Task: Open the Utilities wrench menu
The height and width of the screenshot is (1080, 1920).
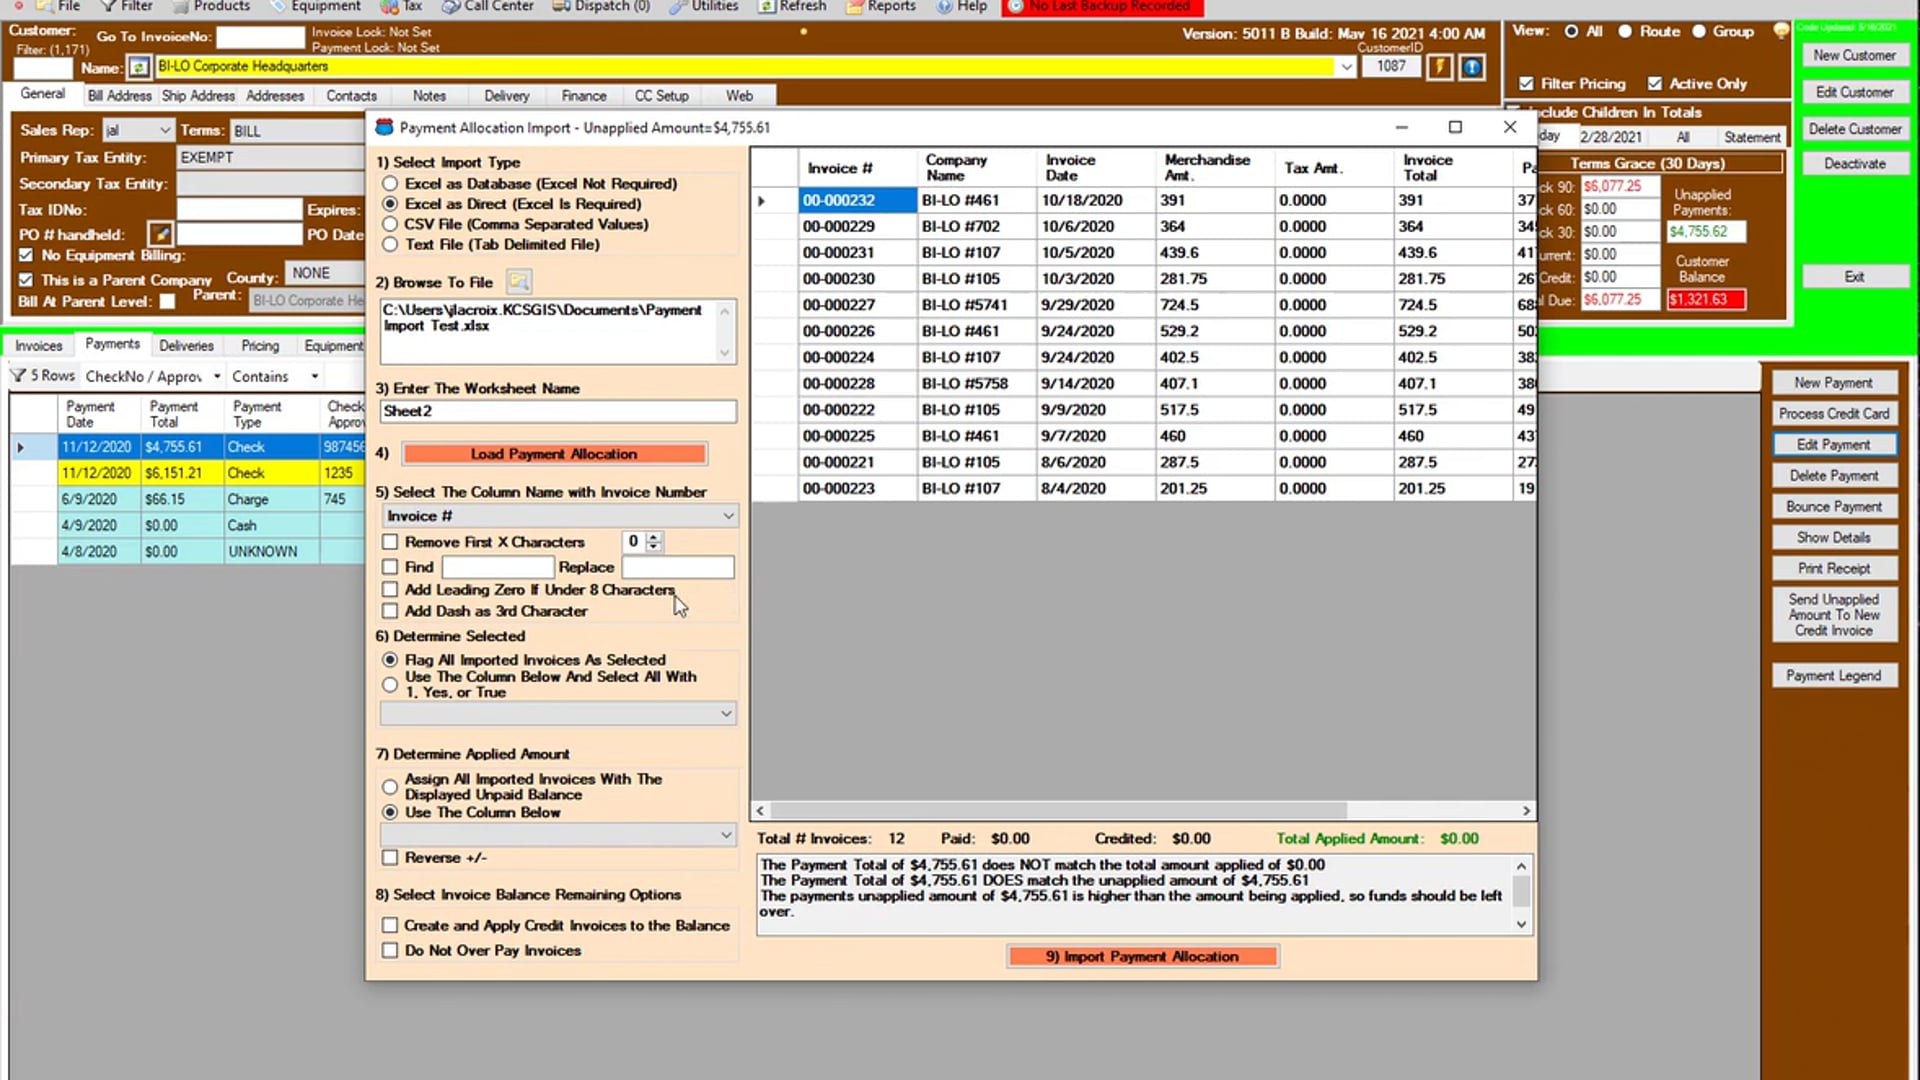Action: coord(704,6)
